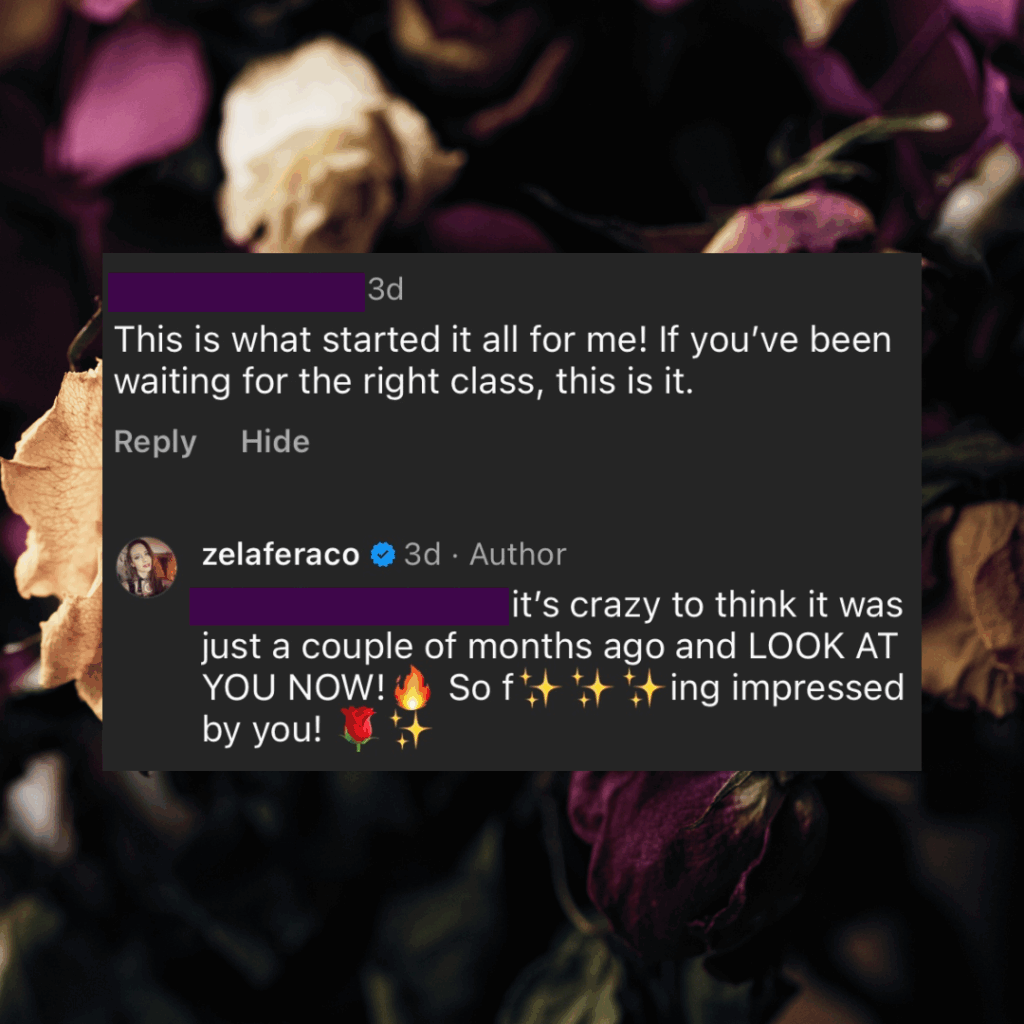Screen dimensions: 1024x1024
Task: Click the 3d timestamp on top comment
Action: coord(385,289)
